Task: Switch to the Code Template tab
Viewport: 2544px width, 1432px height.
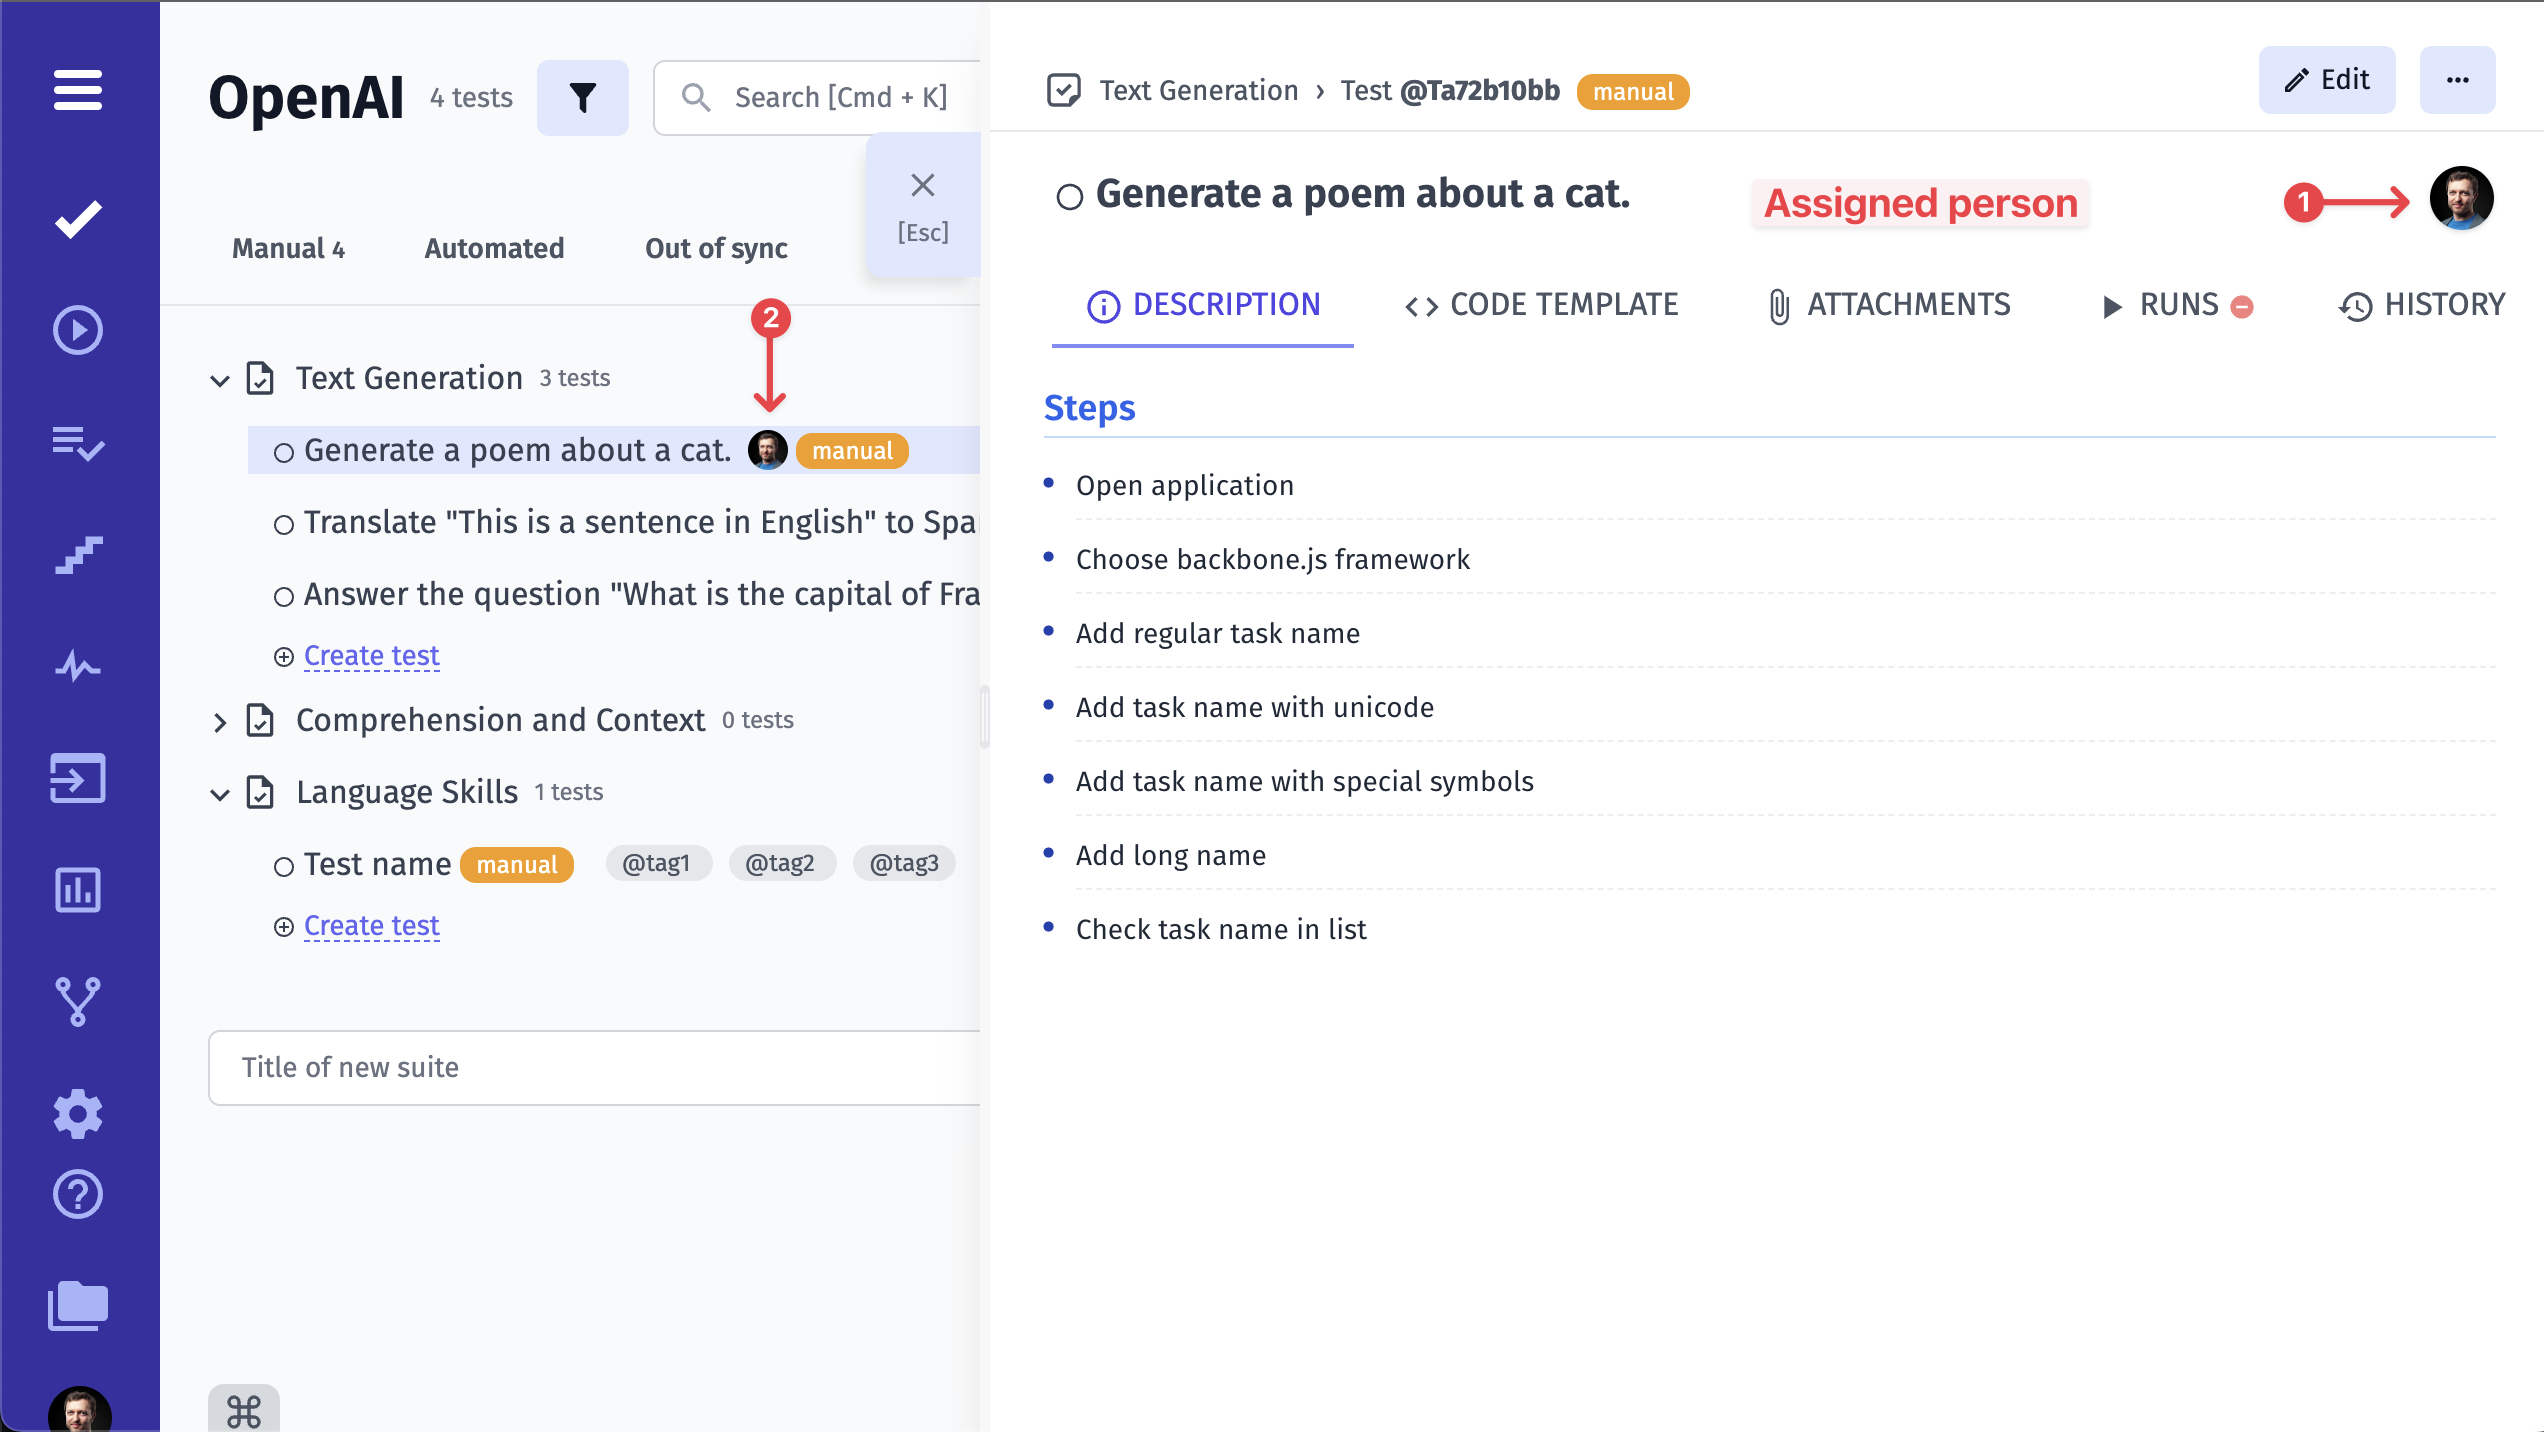Action: click(x=1541, y=305)
